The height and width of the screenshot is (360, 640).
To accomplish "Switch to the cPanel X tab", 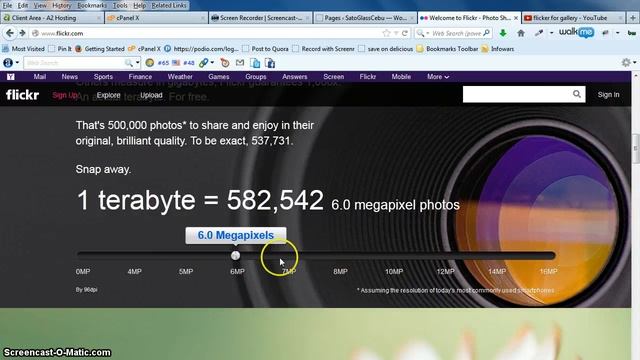I will point(156,18).
